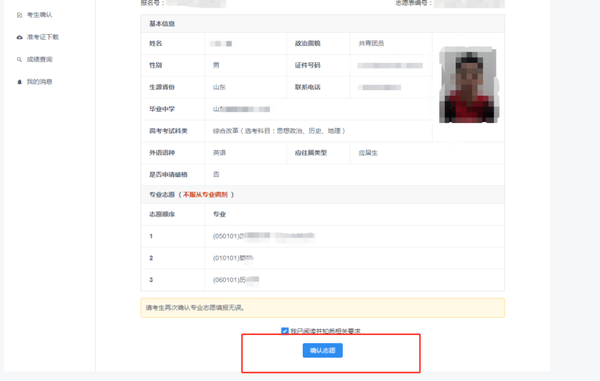
Task: Click the 联系电话 label
Action: point(308,87)
